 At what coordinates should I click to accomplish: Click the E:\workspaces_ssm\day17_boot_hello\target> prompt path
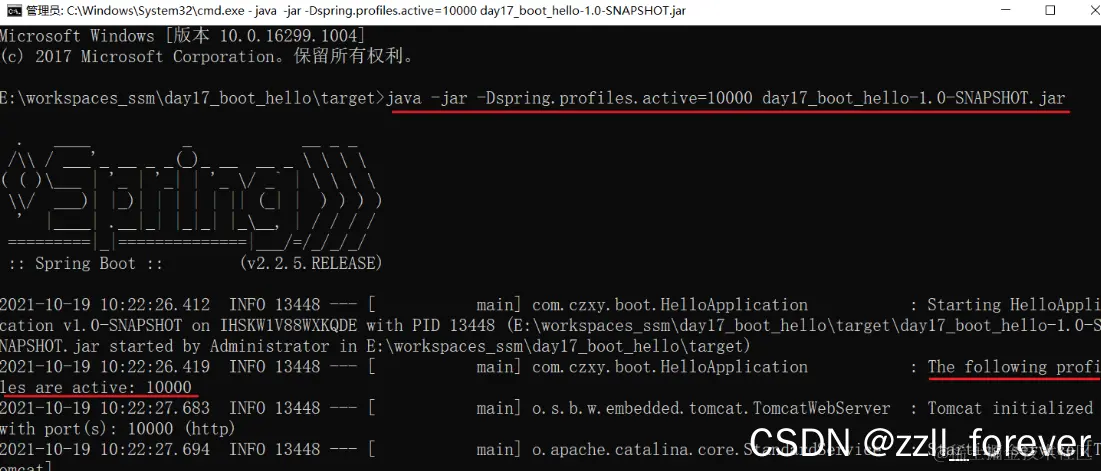pyautogui.click(x=192, y=98)
